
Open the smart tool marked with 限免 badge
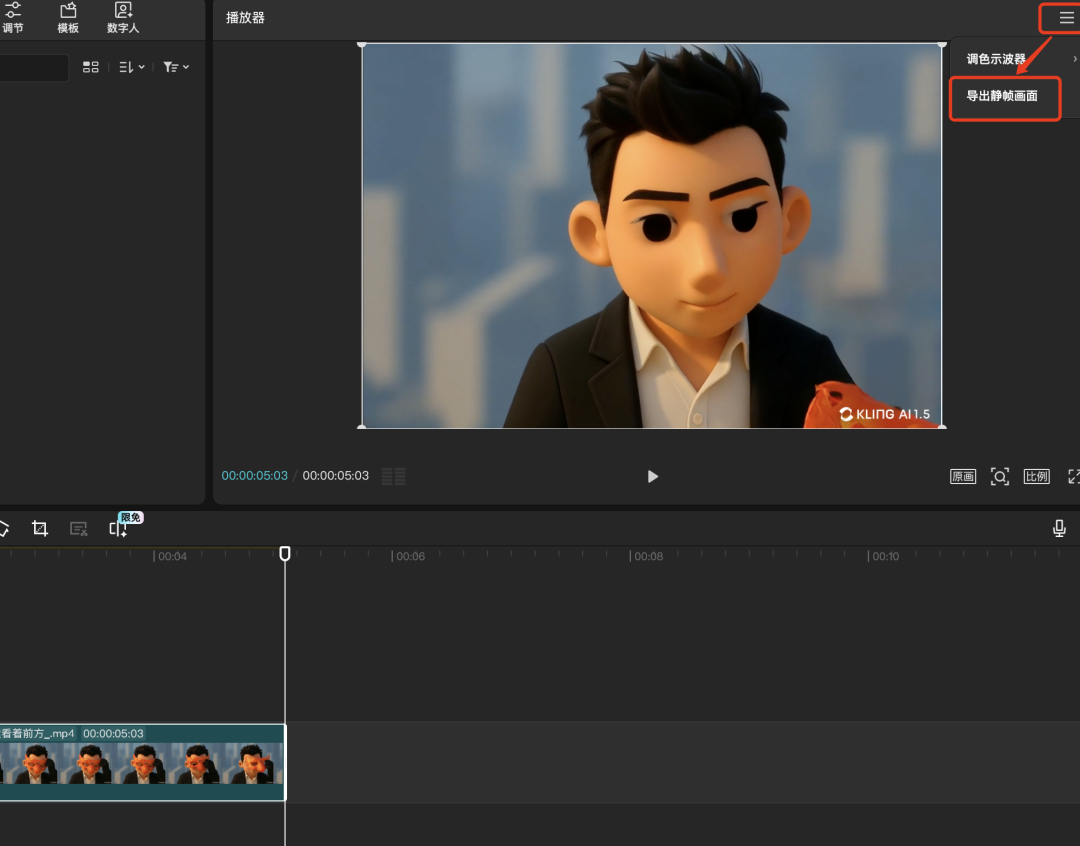point(120,528)
